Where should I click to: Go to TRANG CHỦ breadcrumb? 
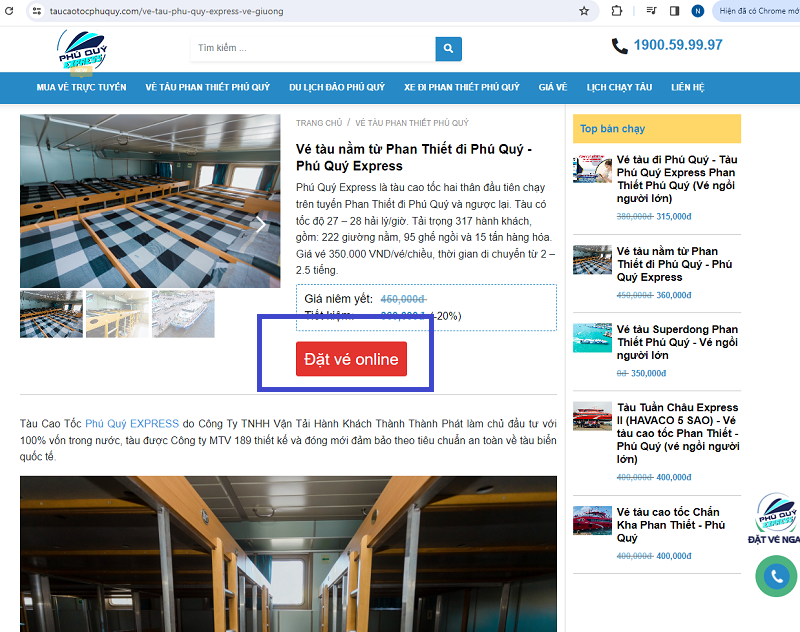[x=319, y=123]
